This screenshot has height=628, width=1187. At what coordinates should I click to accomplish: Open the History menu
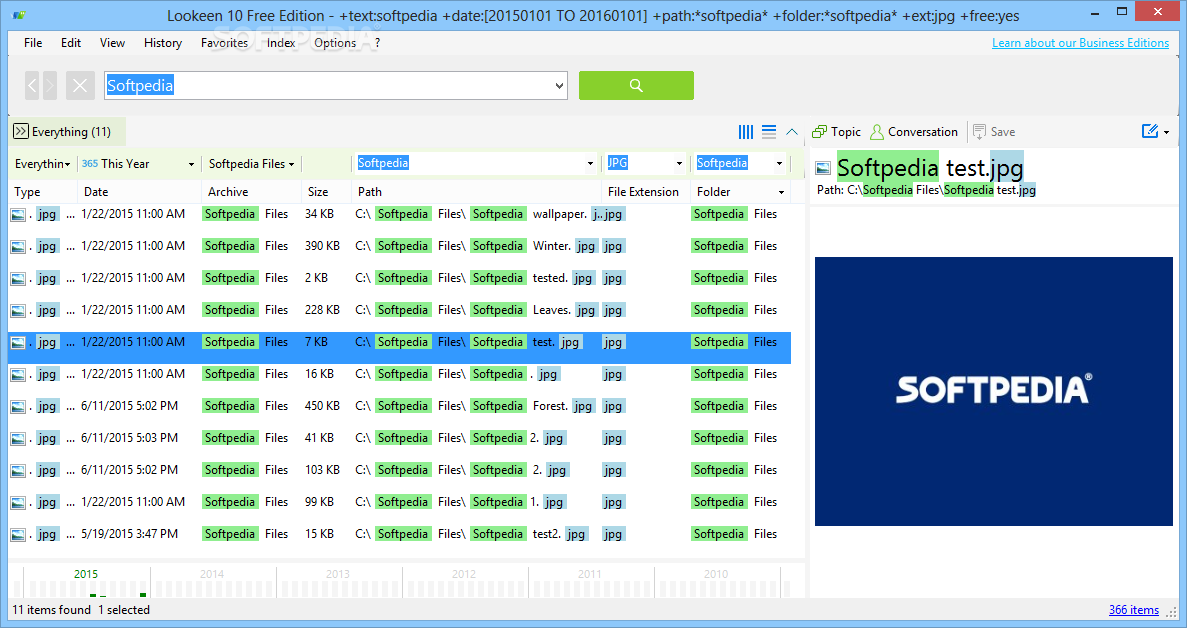click(163, 43)
